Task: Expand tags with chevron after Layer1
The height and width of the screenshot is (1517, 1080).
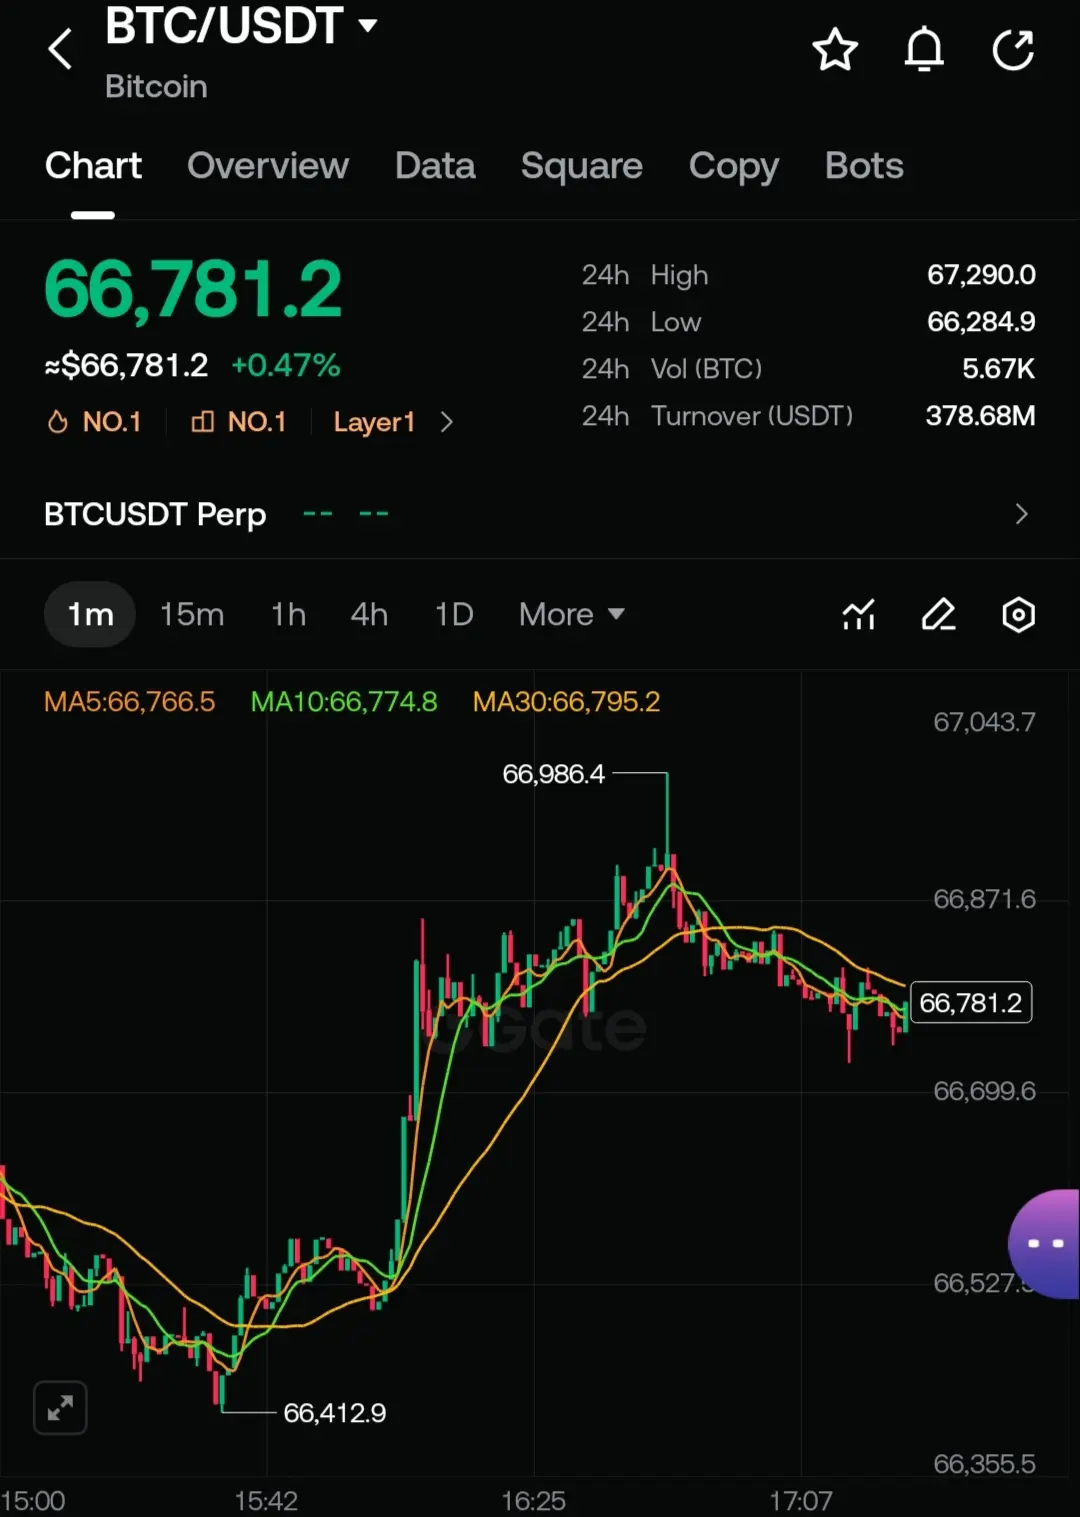Action: pyautogui.click(x=447, y=423)
